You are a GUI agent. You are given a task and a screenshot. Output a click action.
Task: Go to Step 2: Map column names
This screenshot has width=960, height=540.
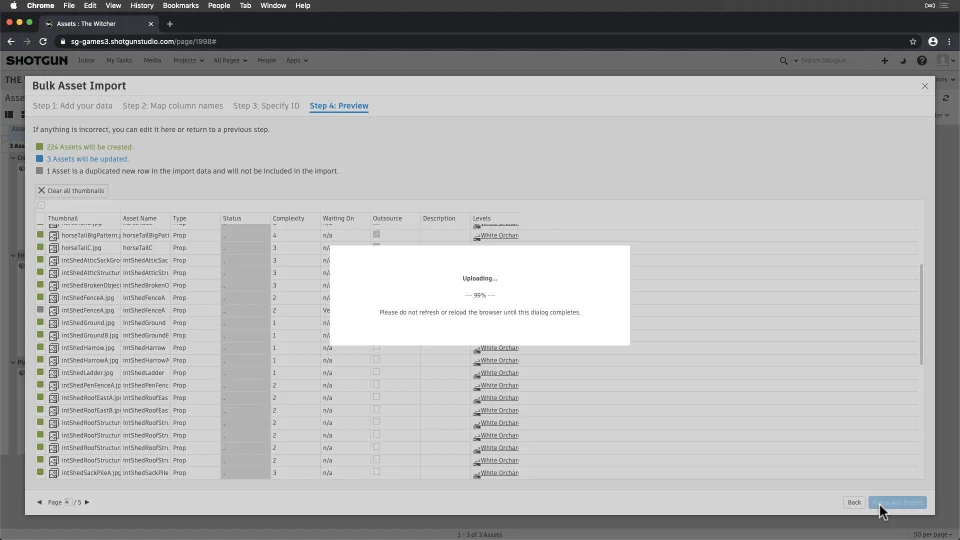173,106
